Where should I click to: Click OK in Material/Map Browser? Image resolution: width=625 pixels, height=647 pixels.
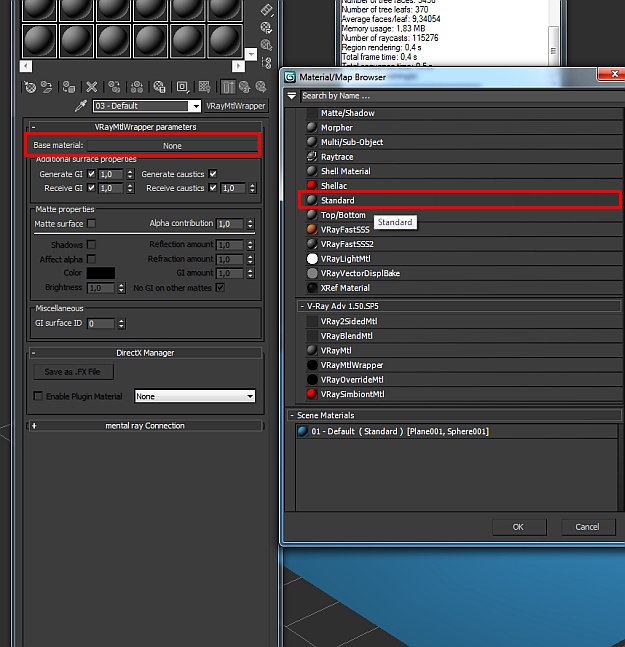(x=519, y=527)
